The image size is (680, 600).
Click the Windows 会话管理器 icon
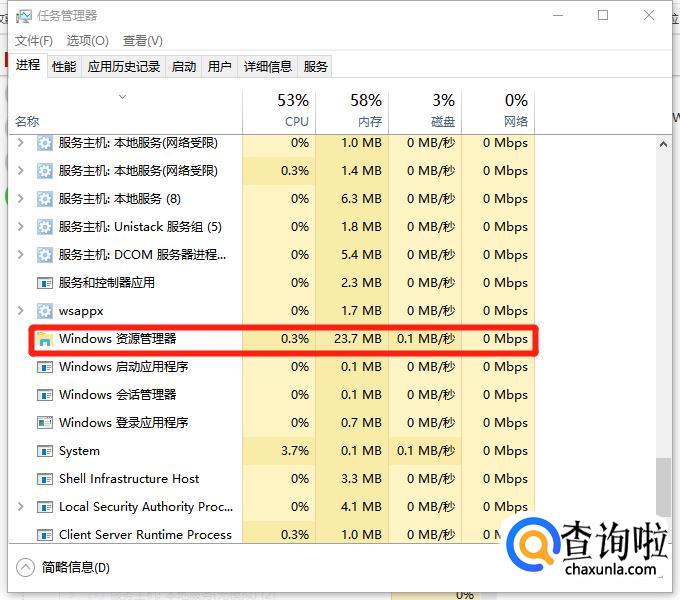[45, 395]
